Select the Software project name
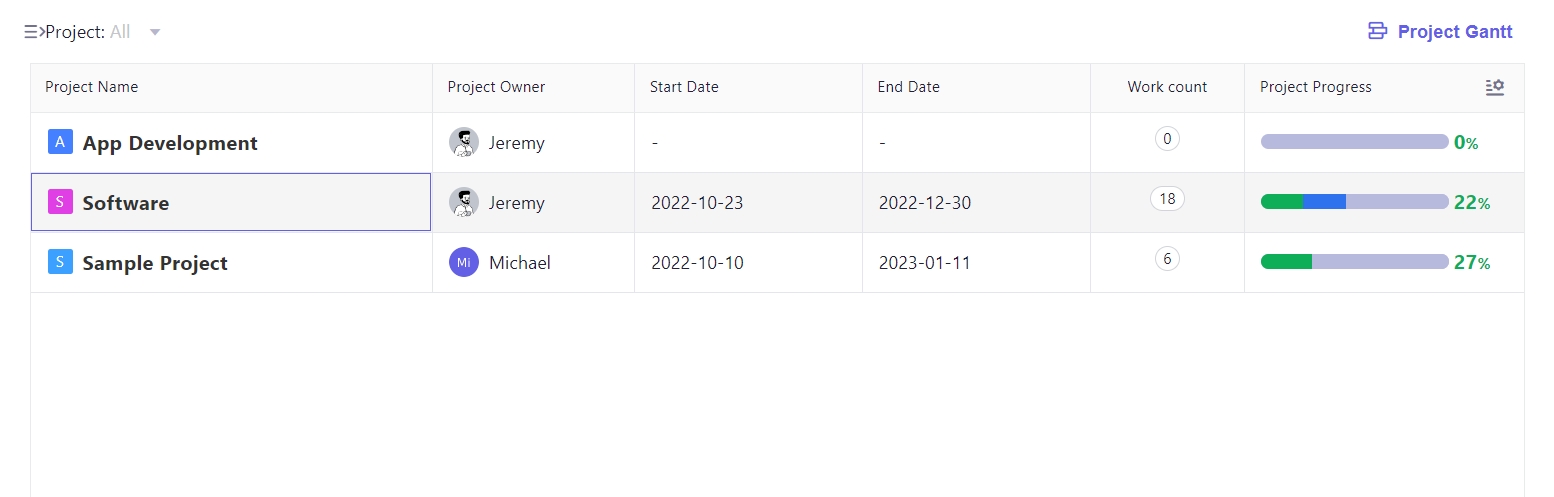 pos(126,203)
